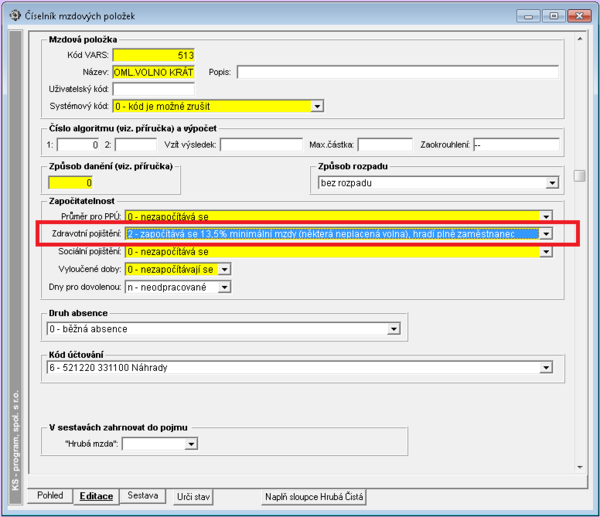
Task: Open the Zdravotní pojištění dropdown arrow
Action: pos(546,233)
